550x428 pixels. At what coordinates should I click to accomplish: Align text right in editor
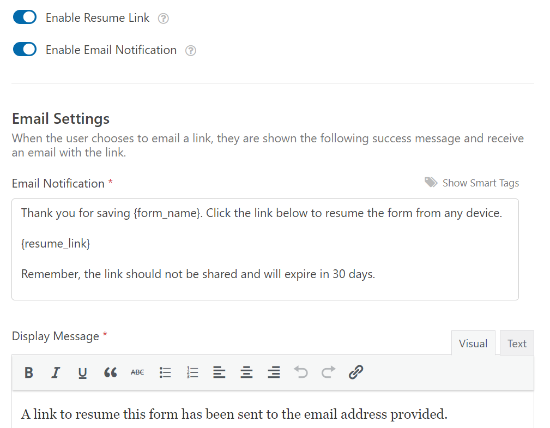click(x=274, y=372)
